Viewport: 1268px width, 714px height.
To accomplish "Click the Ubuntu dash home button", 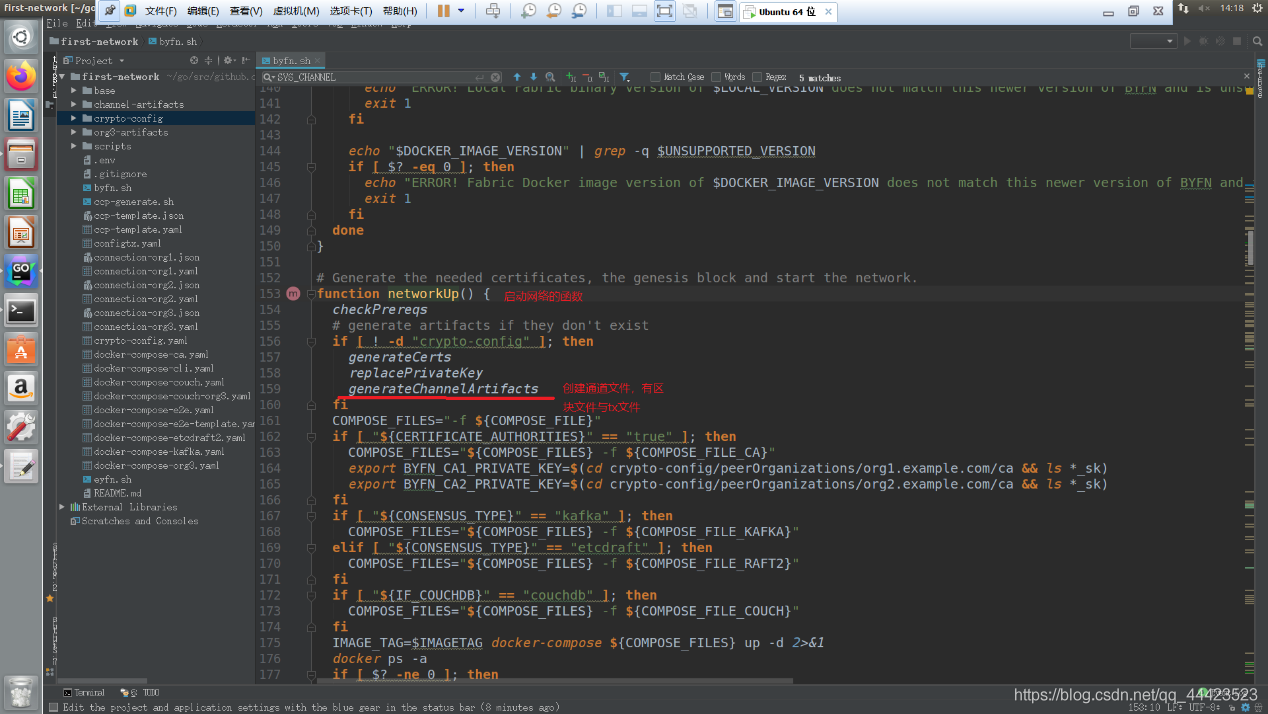I will point(21,38).
